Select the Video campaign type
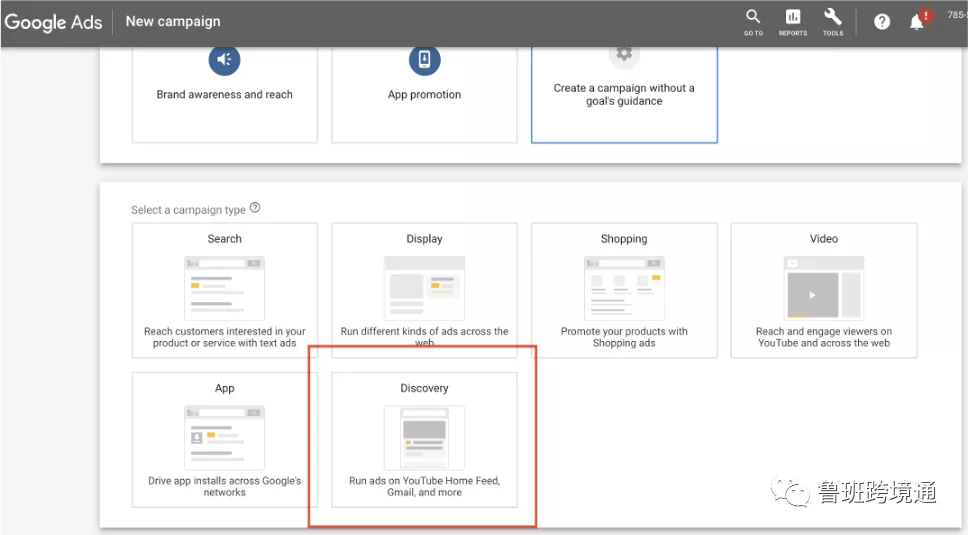The height and width of the screenshot is (535, 968). pos(824,290)
